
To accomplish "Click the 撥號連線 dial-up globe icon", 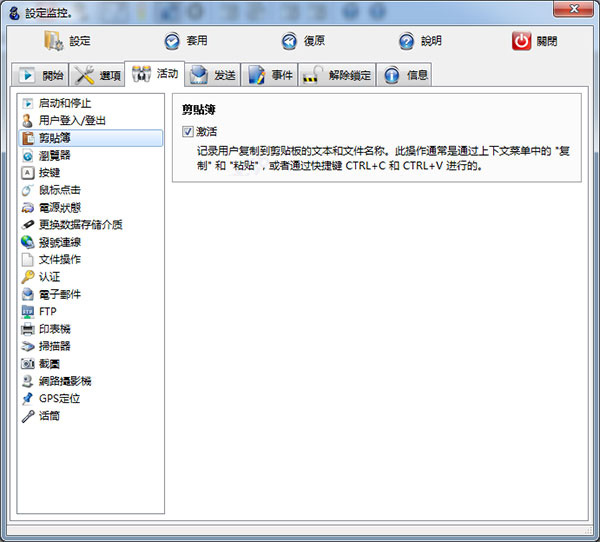I will (28, 242).
